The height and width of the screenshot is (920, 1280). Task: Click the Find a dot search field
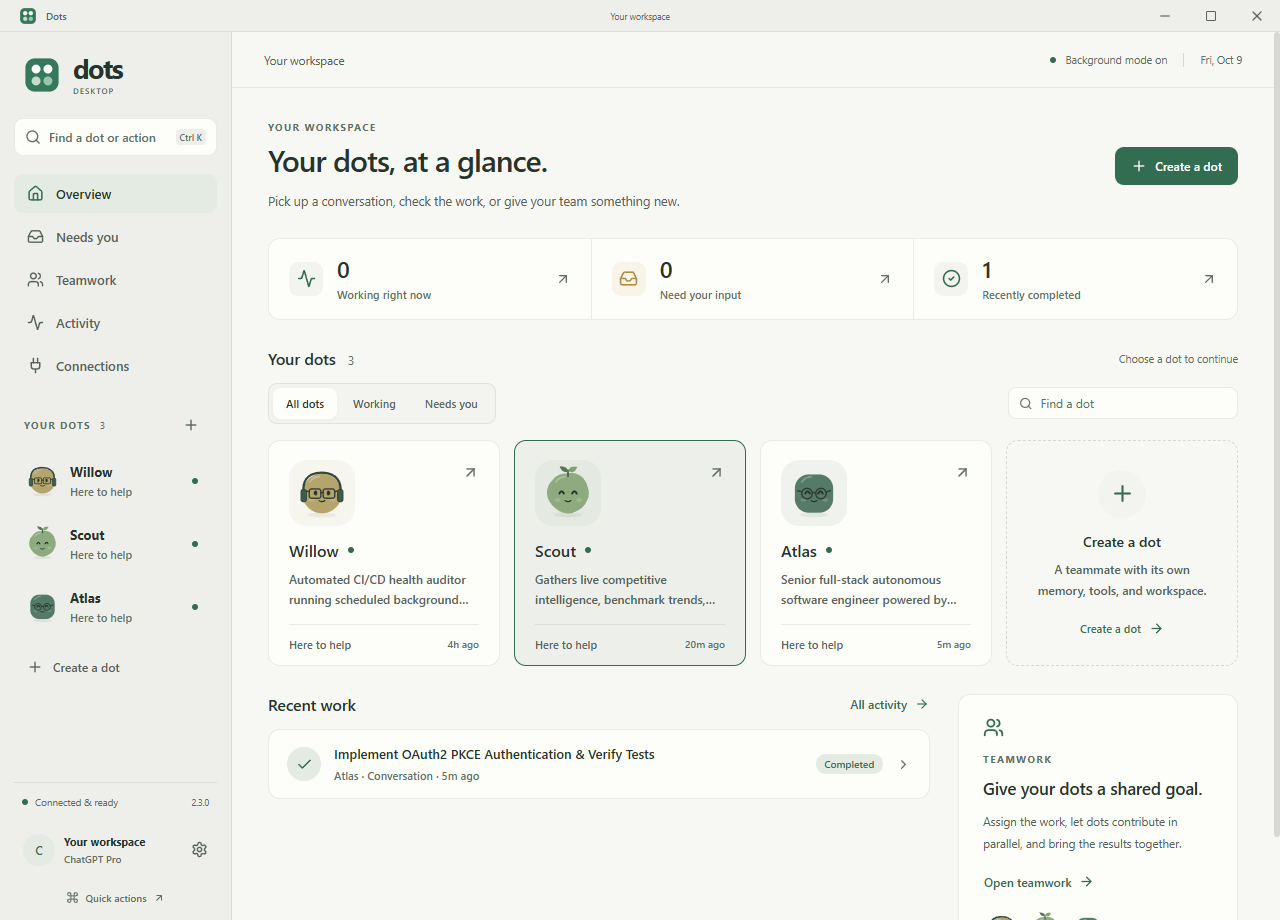click(1123, 403)
